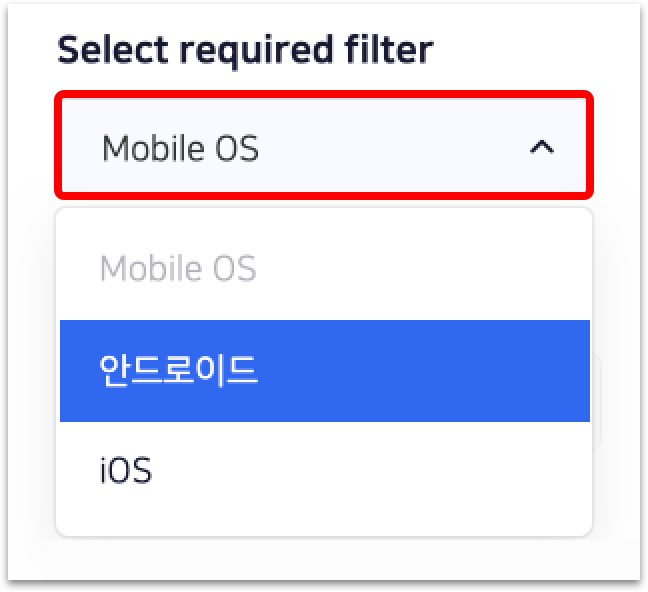
Task: Choose iOS from the dropdown list
Action: (x=126, y=470)
